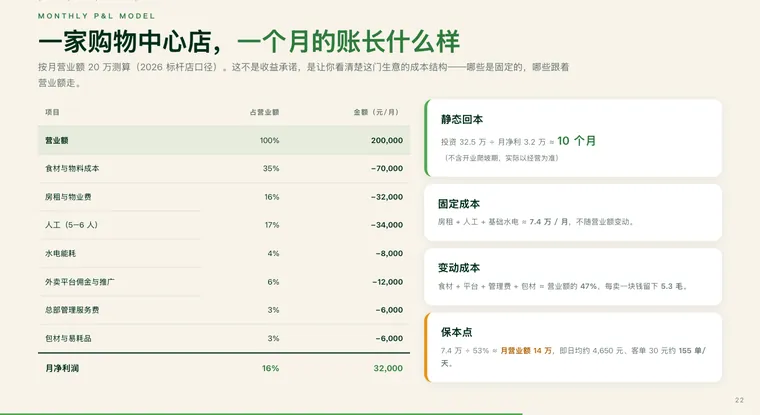Select the '外卖平台佣金与推广' row label
Viewport: 760px width, 415px height.
pos(80,282)
